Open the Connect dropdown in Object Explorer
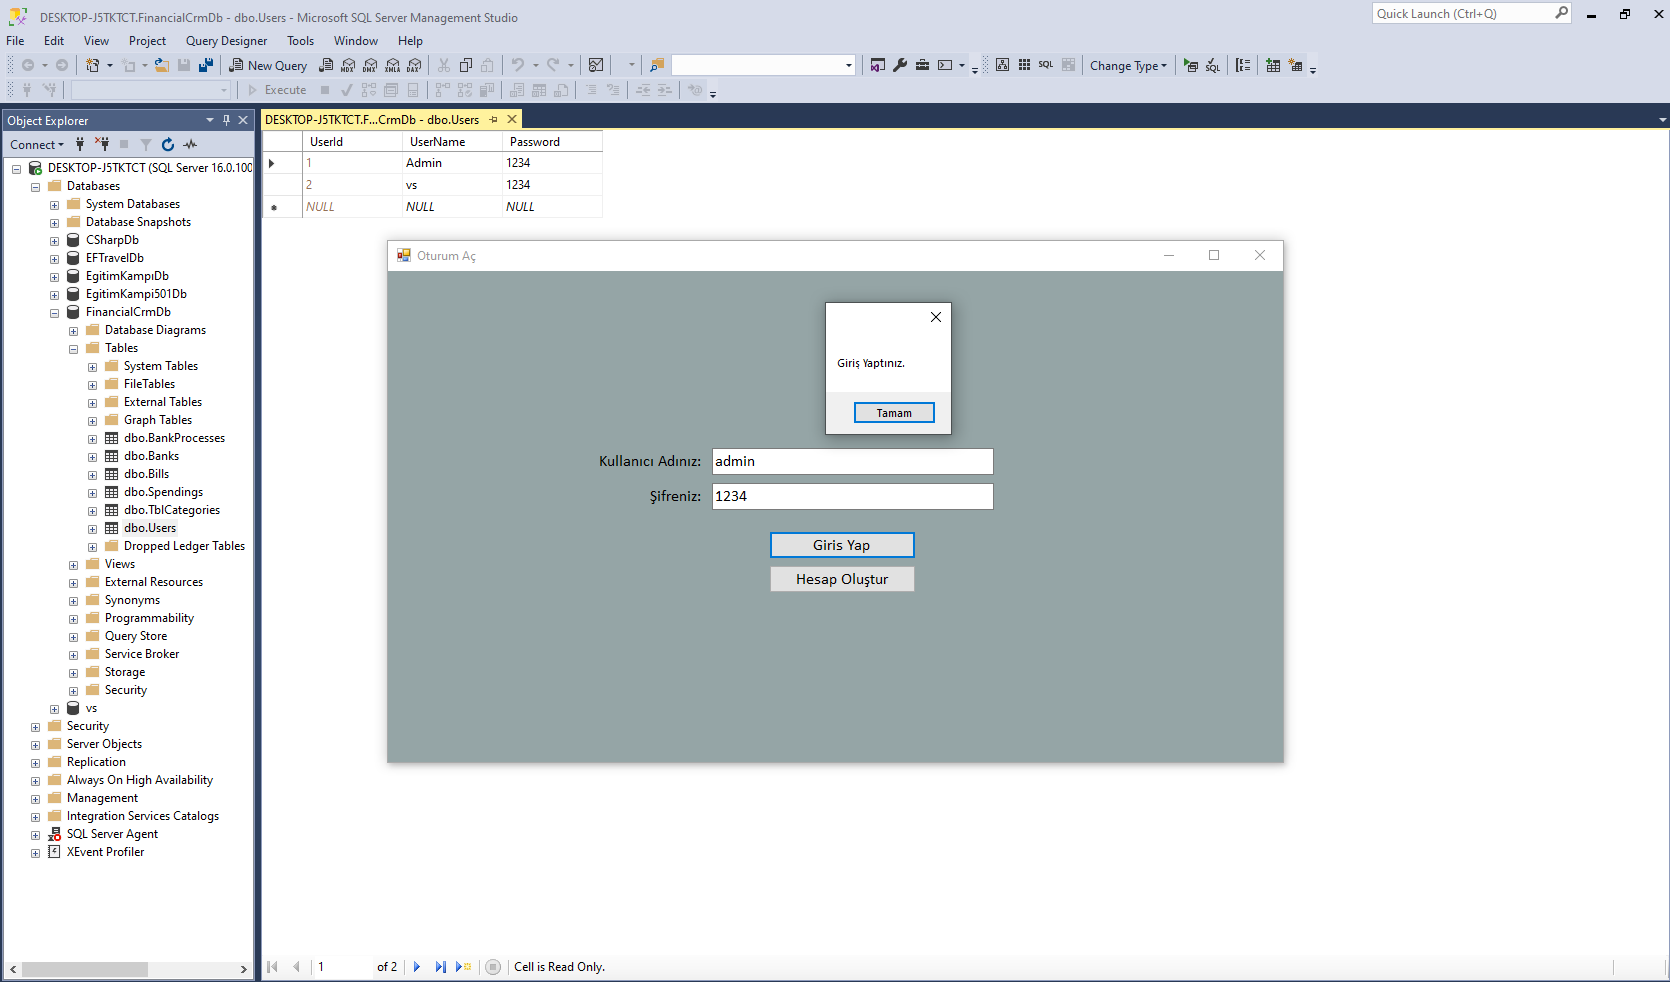This screenshot has width=1670, height=982. pos(37,145)
